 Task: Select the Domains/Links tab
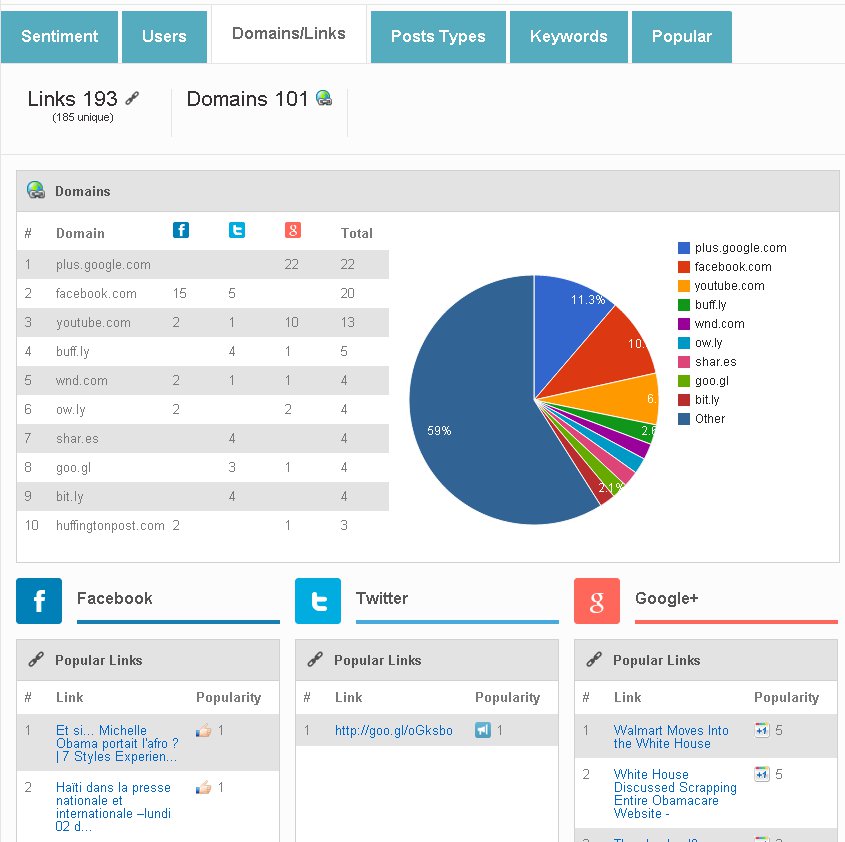pyautogui.click(x=289, y=34)
